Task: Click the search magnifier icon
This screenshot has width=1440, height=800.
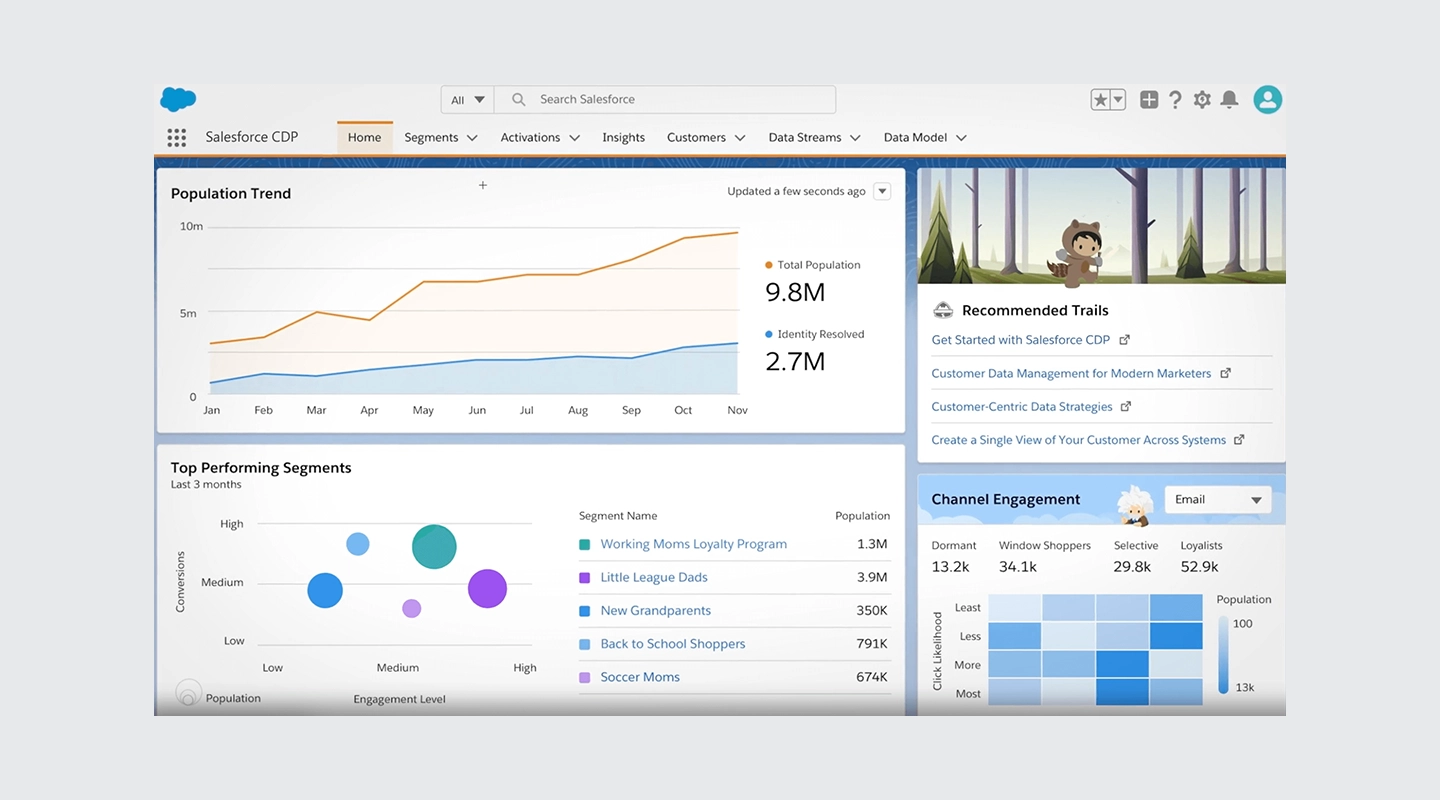Action: tap(519, 100)
